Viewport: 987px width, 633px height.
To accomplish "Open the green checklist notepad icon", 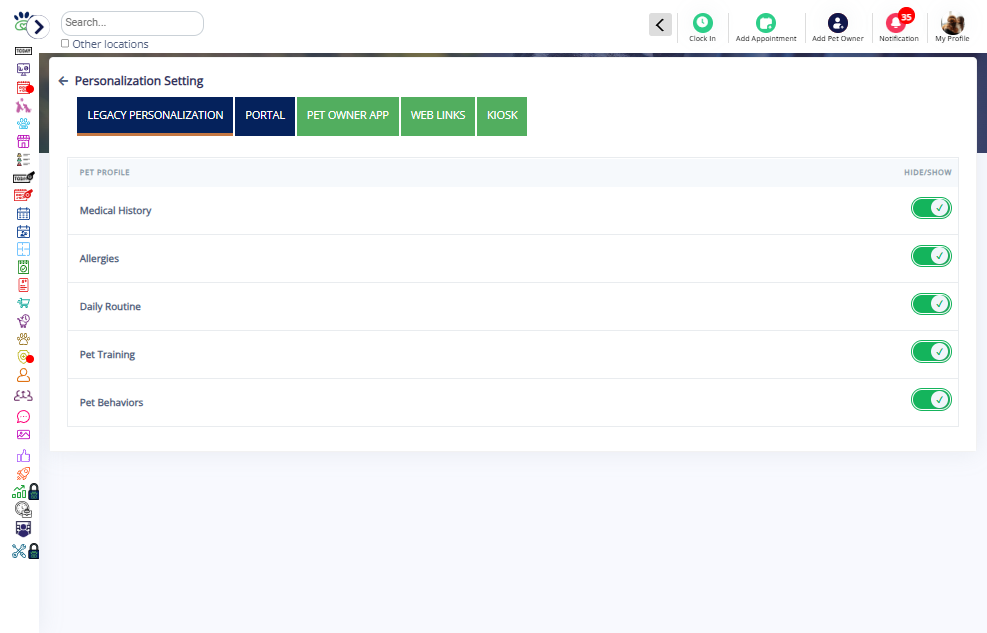I will pos(23,267).
